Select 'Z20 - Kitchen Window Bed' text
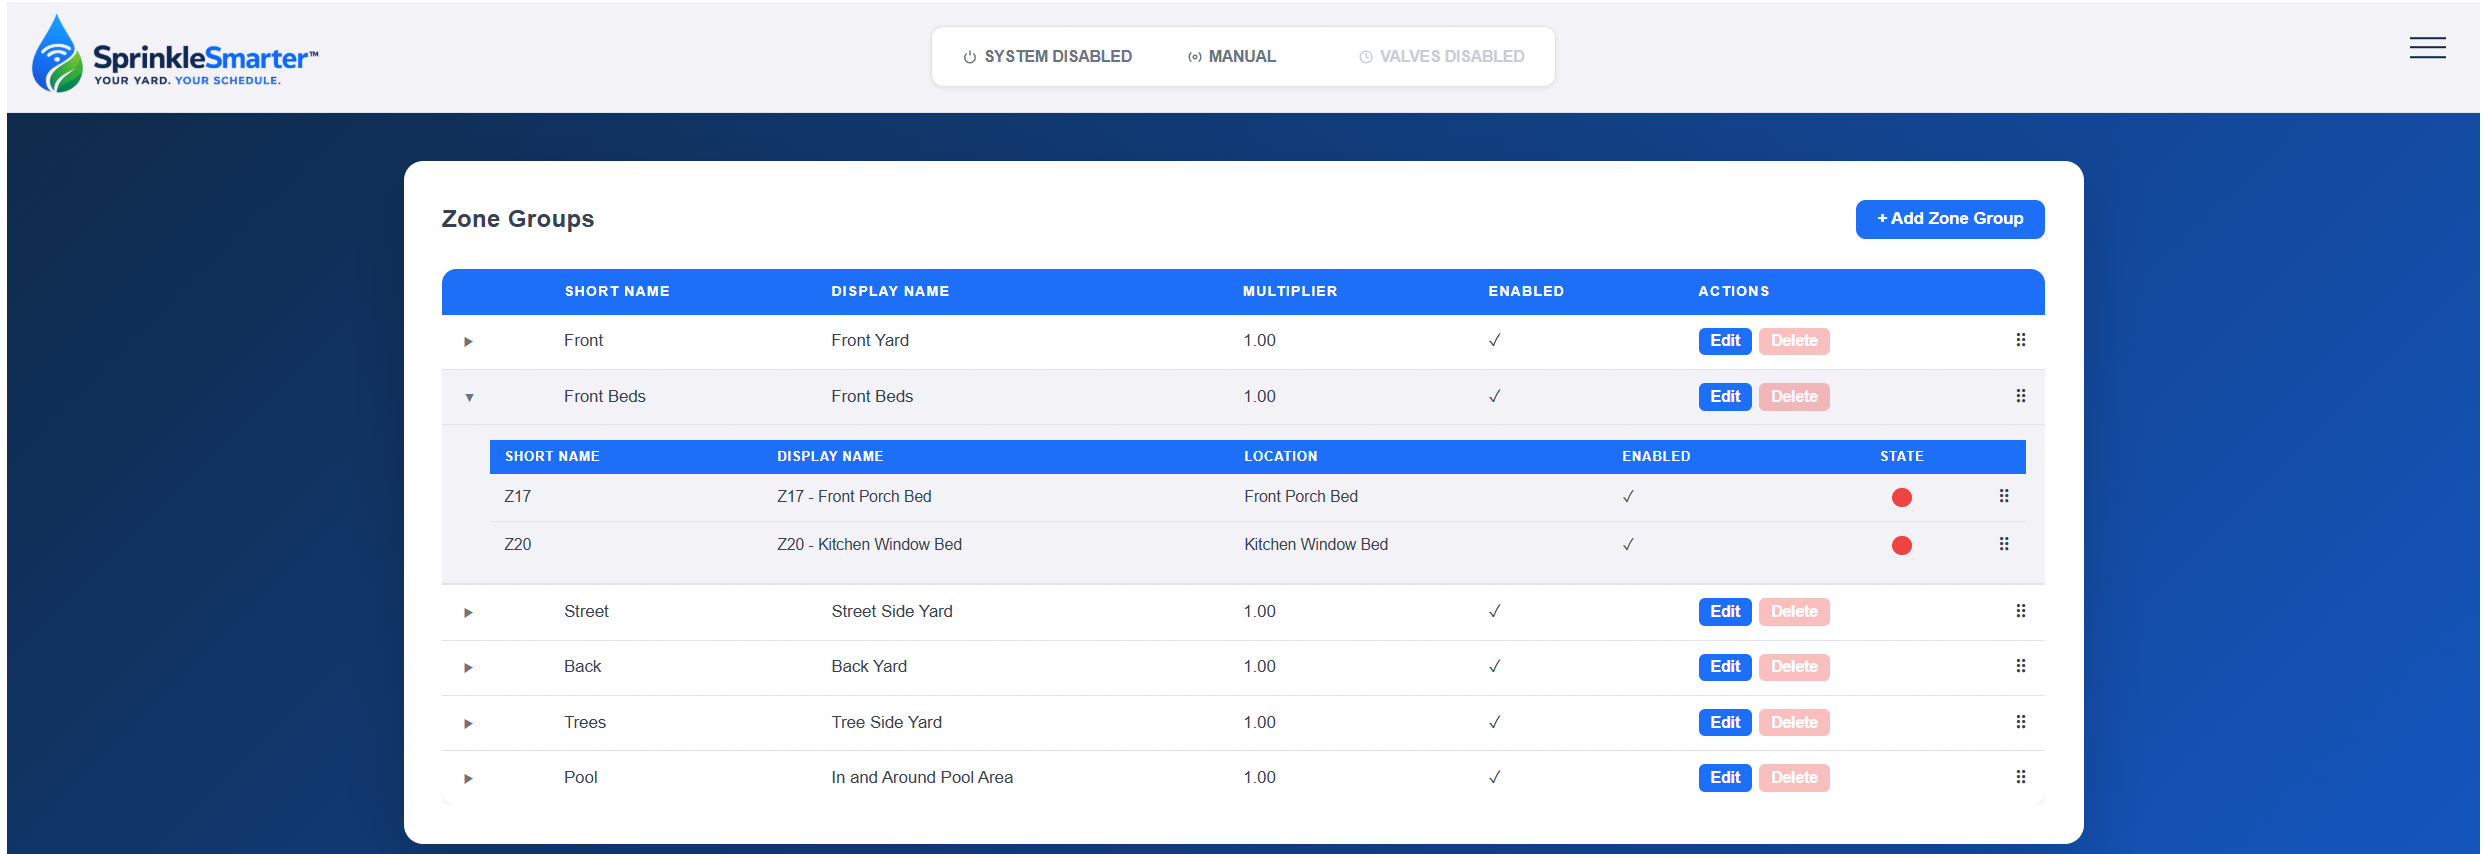Viewport: 2483px width, 854px height. pos(869,544)
